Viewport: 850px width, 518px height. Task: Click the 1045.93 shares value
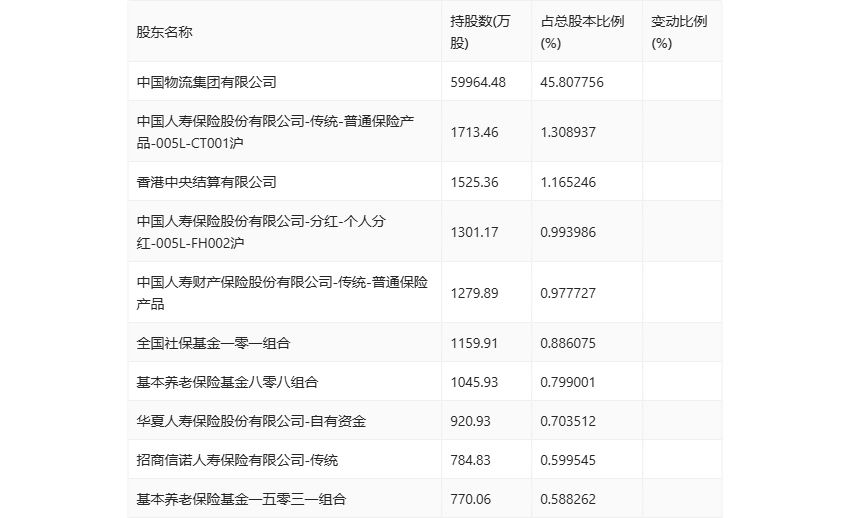pos(474,382)
